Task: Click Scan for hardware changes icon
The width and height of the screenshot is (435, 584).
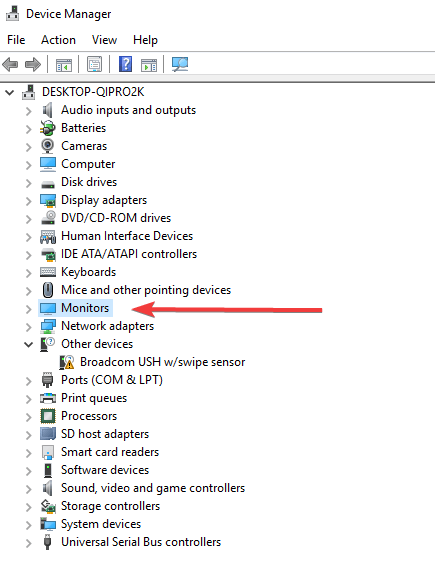Action: point(180,64)
